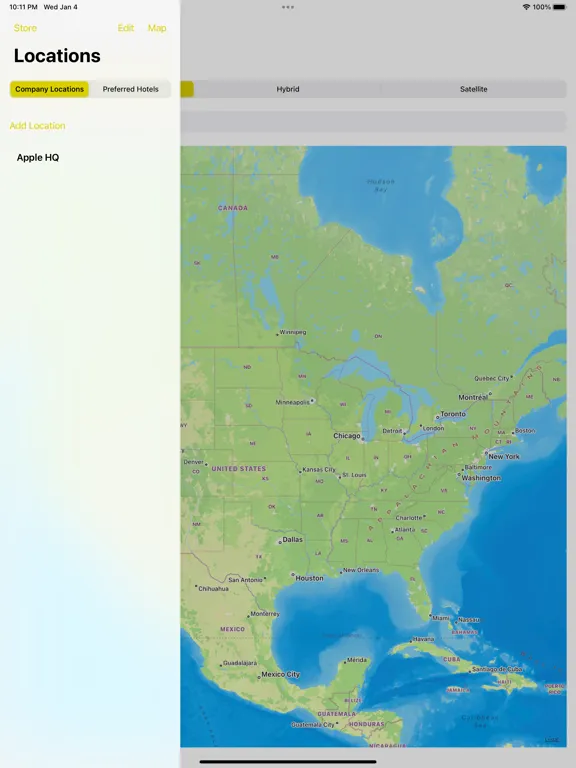Image resolution: width=576 pixels, height=768 pixels.
Task: Click New Orleans label on map
Action: pos(361,570)
